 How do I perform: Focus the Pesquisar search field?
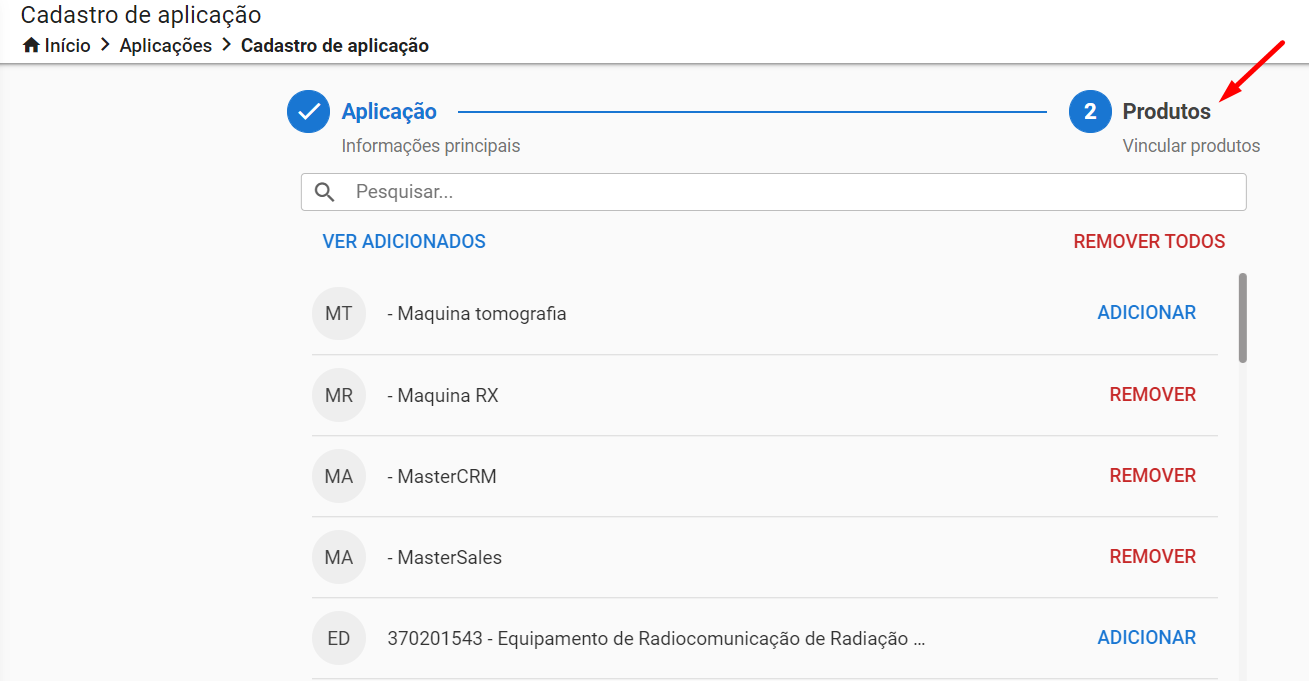tap(774, 192)
